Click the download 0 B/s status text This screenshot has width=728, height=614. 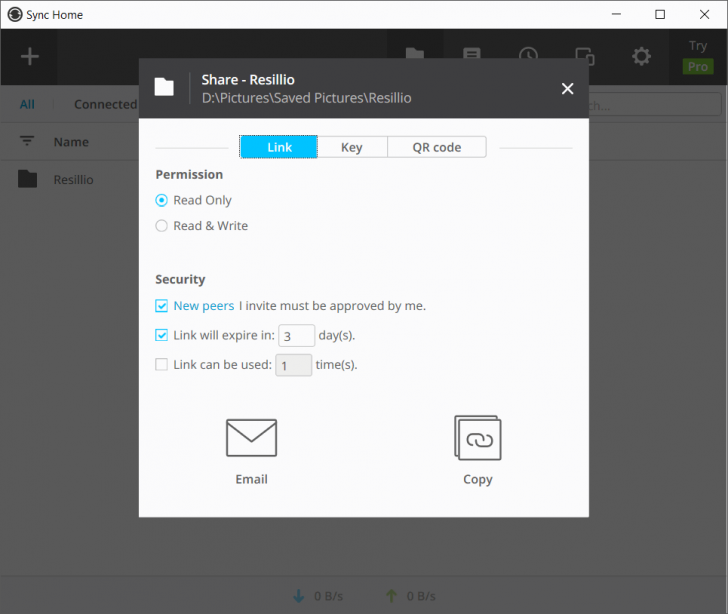coord(328,596)
